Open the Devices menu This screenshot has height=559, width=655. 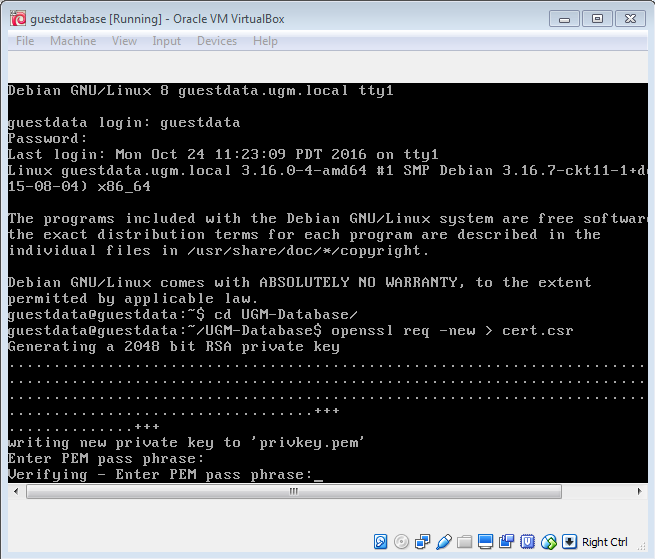[217, 41]
